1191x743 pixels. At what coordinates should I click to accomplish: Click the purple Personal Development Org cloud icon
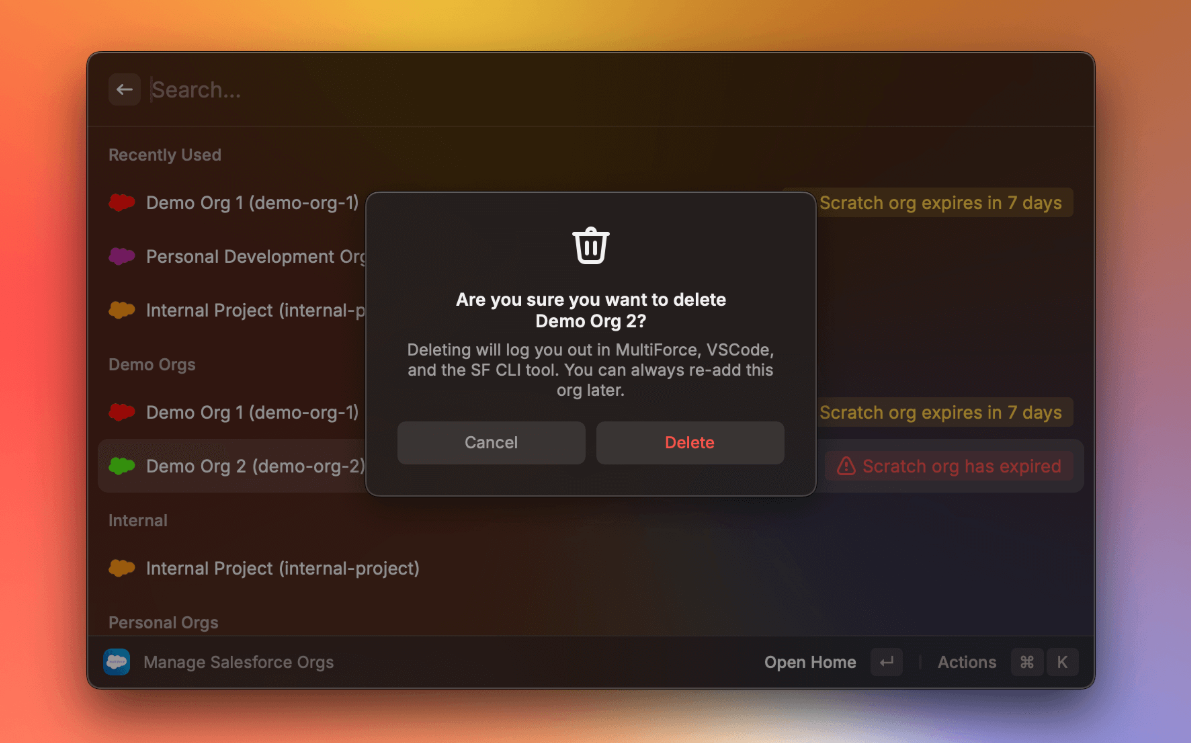[122, 257]
